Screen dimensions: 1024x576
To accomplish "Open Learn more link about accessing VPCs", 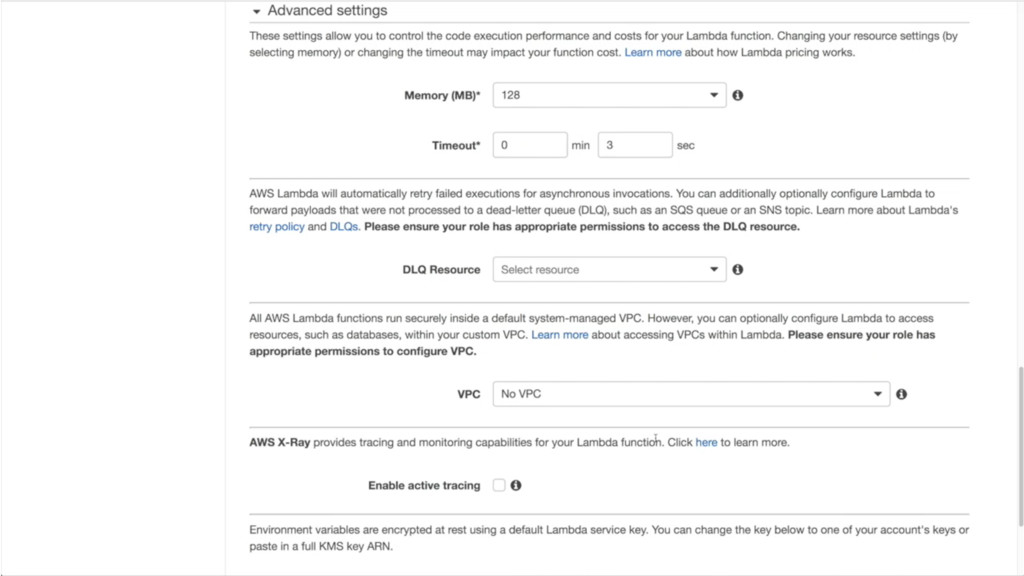I will click(559, 335).
